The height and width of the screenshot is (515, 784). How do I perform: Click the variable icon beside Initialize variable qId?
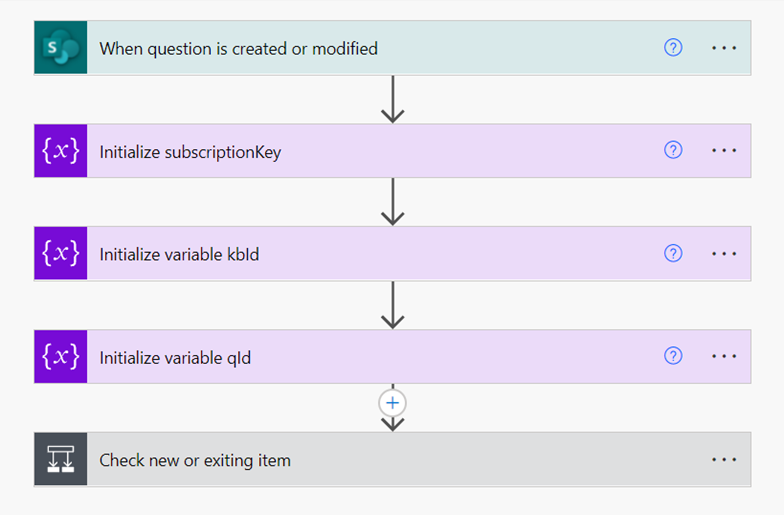point(61,357)
